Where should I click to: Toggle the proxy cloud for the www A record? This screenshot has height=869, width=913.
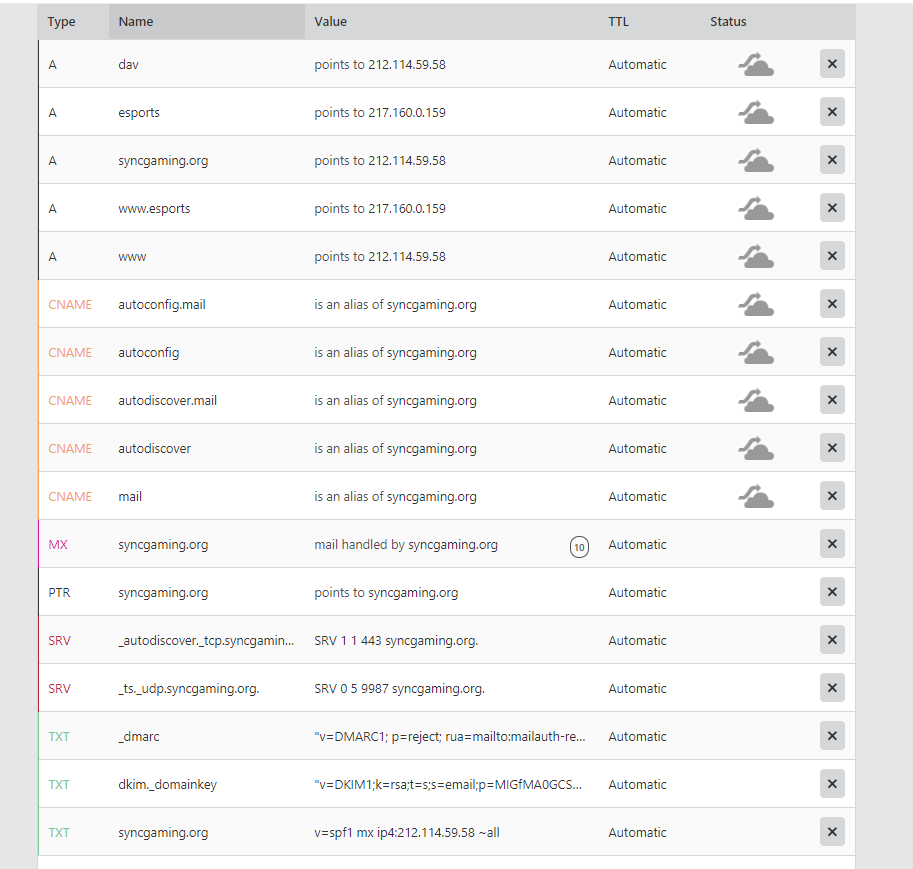coord(756,256)
